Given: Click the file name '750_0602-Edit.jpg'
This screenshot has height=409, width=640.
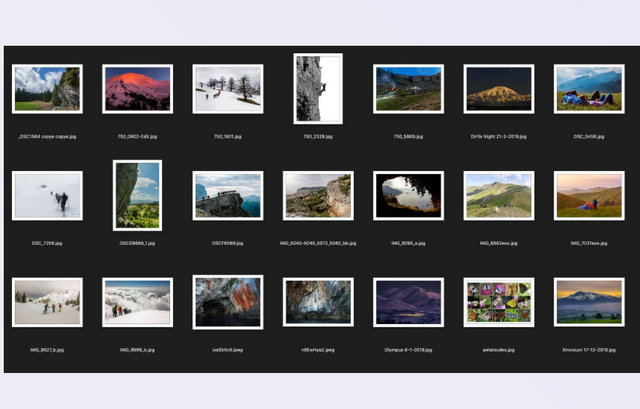Looking at the screenshot, I should coord(137,137).
